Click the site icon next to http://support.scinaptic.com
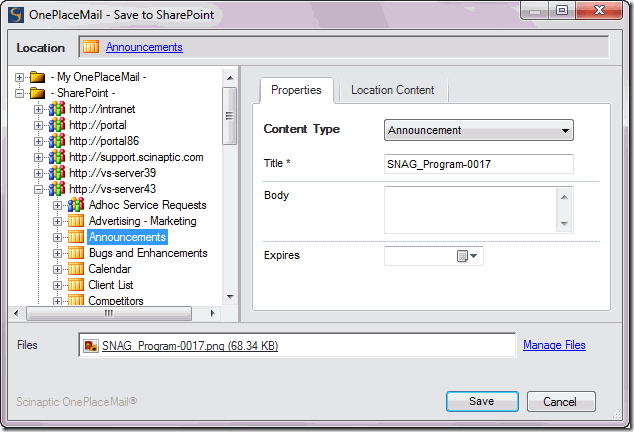 pyautogui.click(x=57, y=157)
